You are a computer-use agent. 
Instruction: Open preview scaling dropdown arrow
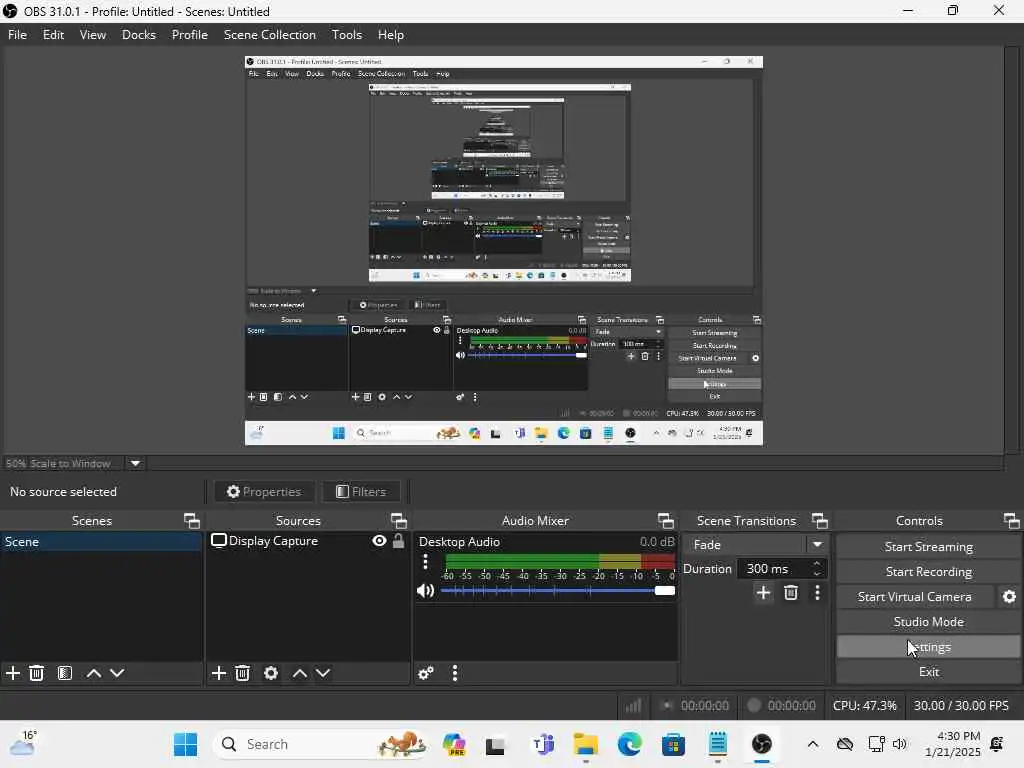point(135,463)
